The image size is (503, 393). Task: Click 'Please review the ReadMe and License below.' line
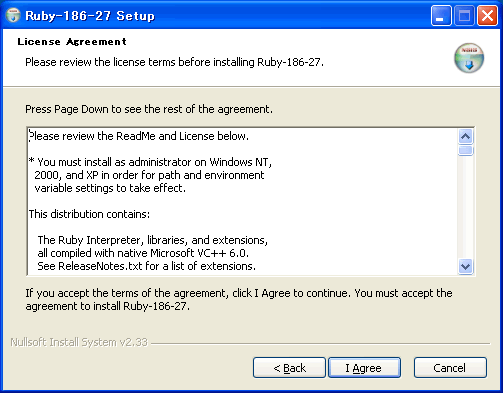click(139, 136)
